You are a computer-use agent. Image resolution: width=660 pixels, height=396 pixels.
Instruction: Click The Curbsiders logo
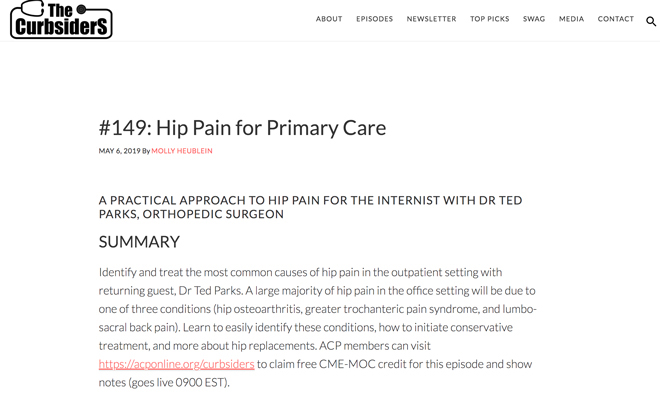(x=61, y=20)
